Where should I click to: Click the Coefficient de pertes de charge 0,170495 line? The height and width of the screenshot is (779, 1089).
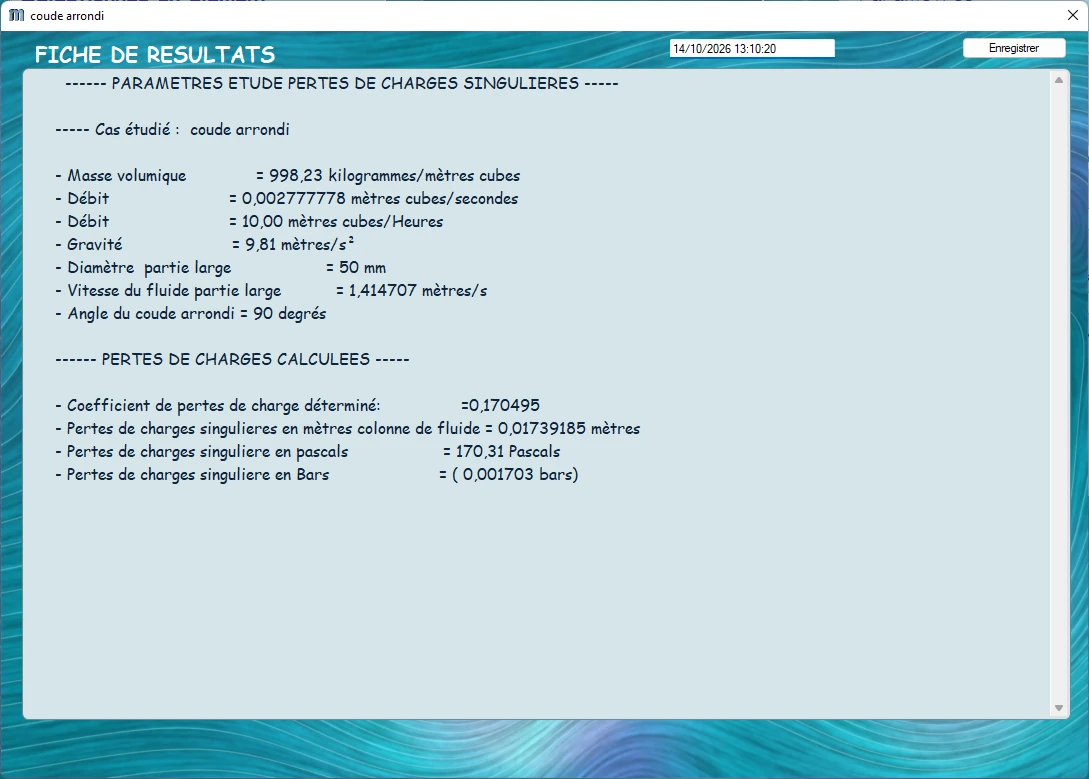click(298, 405)
